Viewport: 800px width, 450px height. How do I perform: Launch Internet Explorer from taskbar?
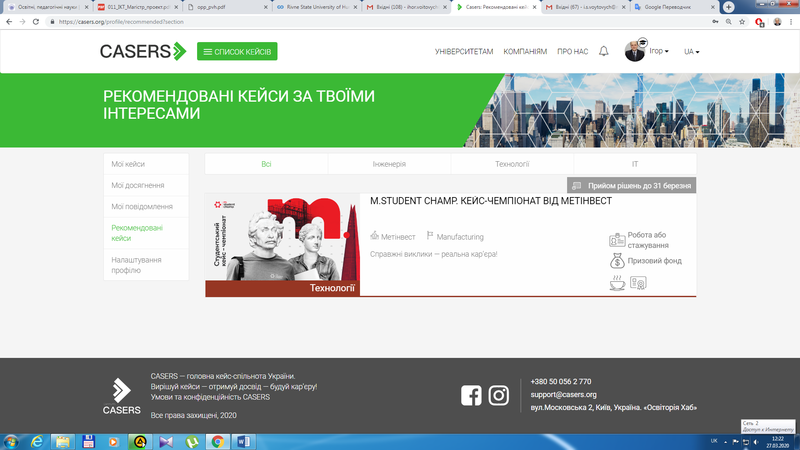pos(37,442)
